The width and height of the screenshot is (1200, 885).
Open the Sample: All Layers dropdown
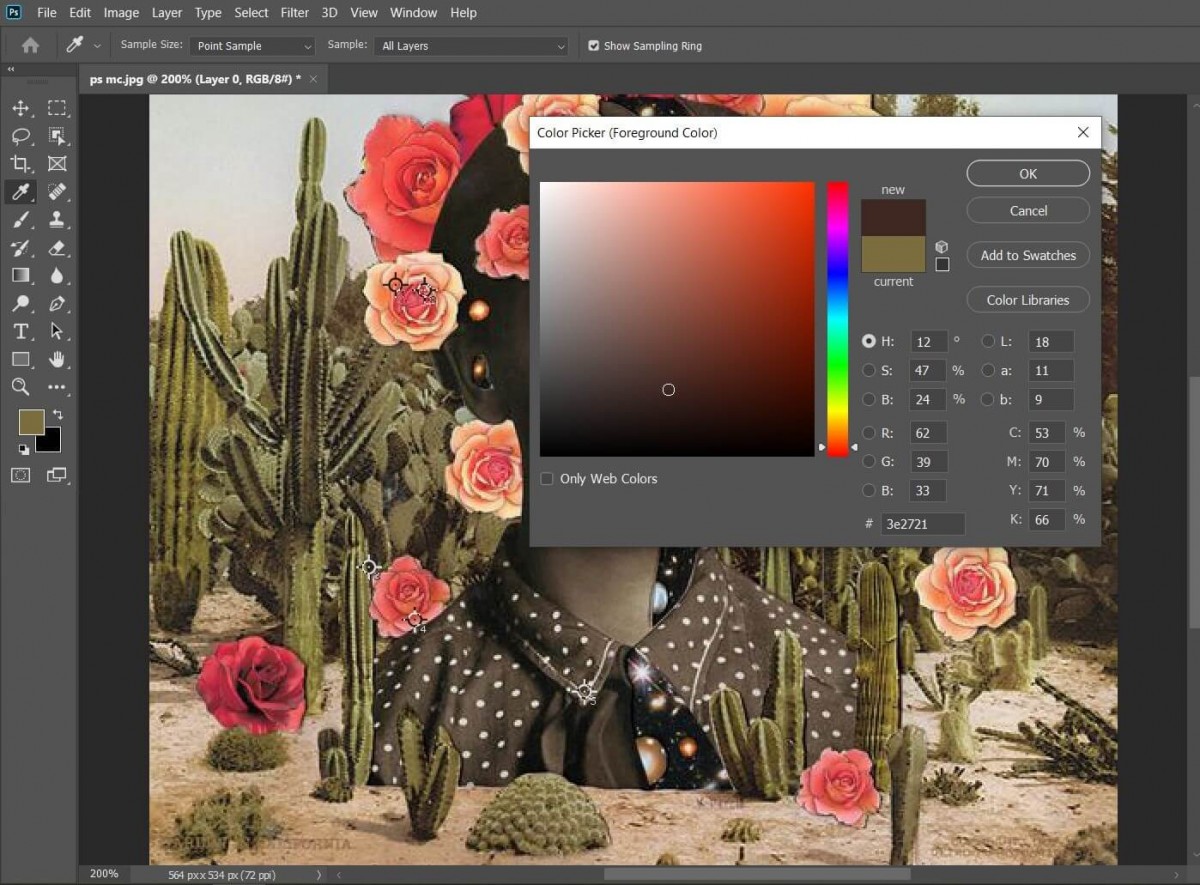pyautogui.click(x=470, y=45)
